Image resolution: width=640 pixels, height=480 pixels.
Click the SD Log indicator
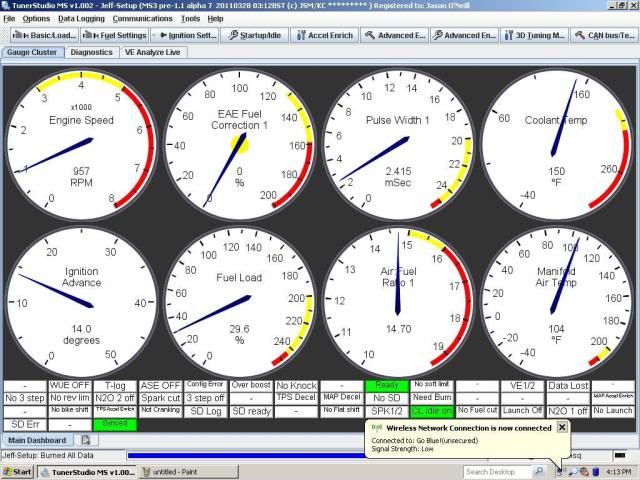click(205, 411)
